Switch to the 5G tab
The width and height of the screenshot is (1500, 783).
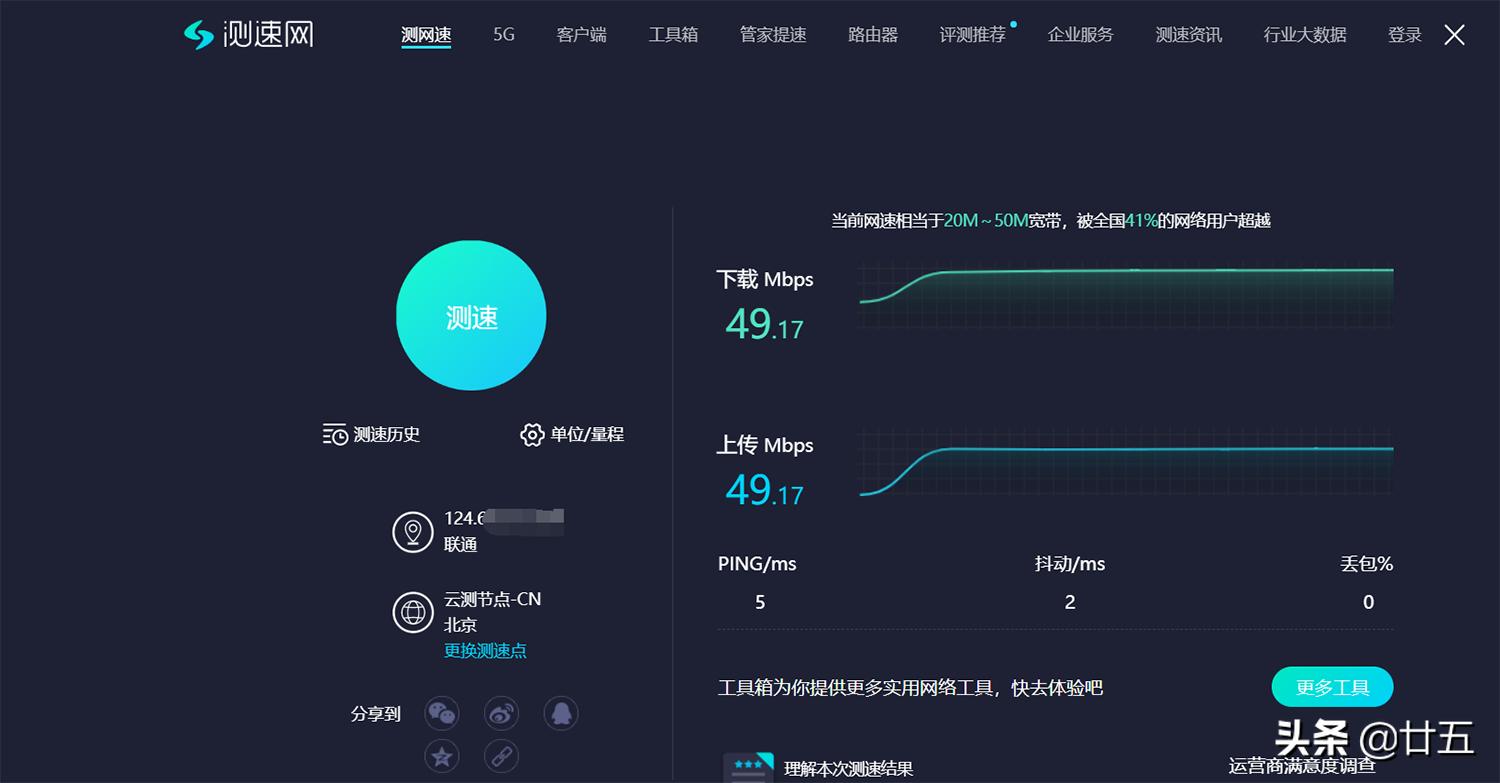[502, 34]
